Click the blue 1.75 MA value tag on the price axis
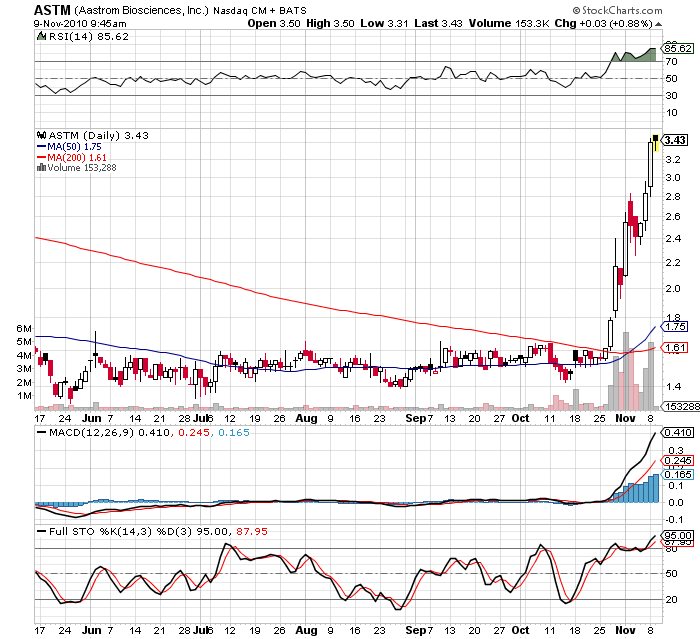This screenshot has width=700, height=639. (675, 326)
